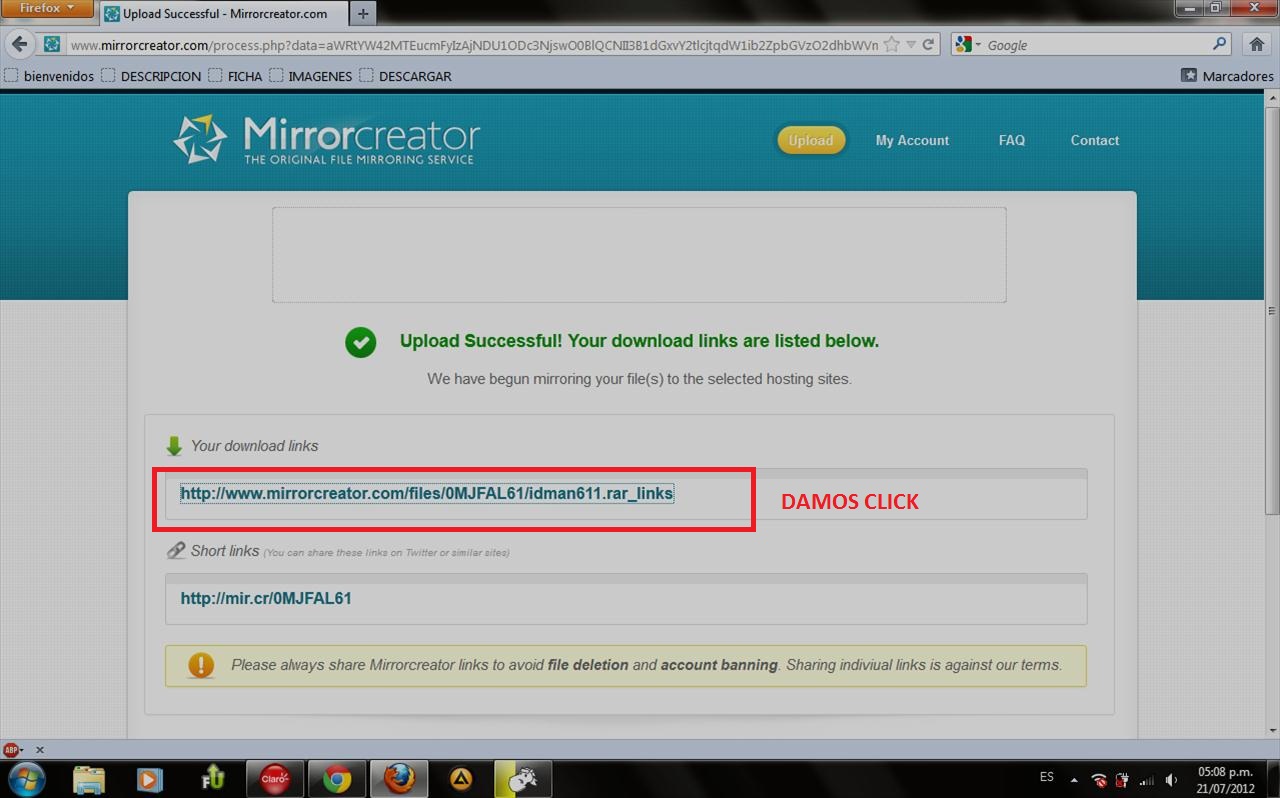
Task: Open the Google search engine selector dropdown
Action: point(968,45)
